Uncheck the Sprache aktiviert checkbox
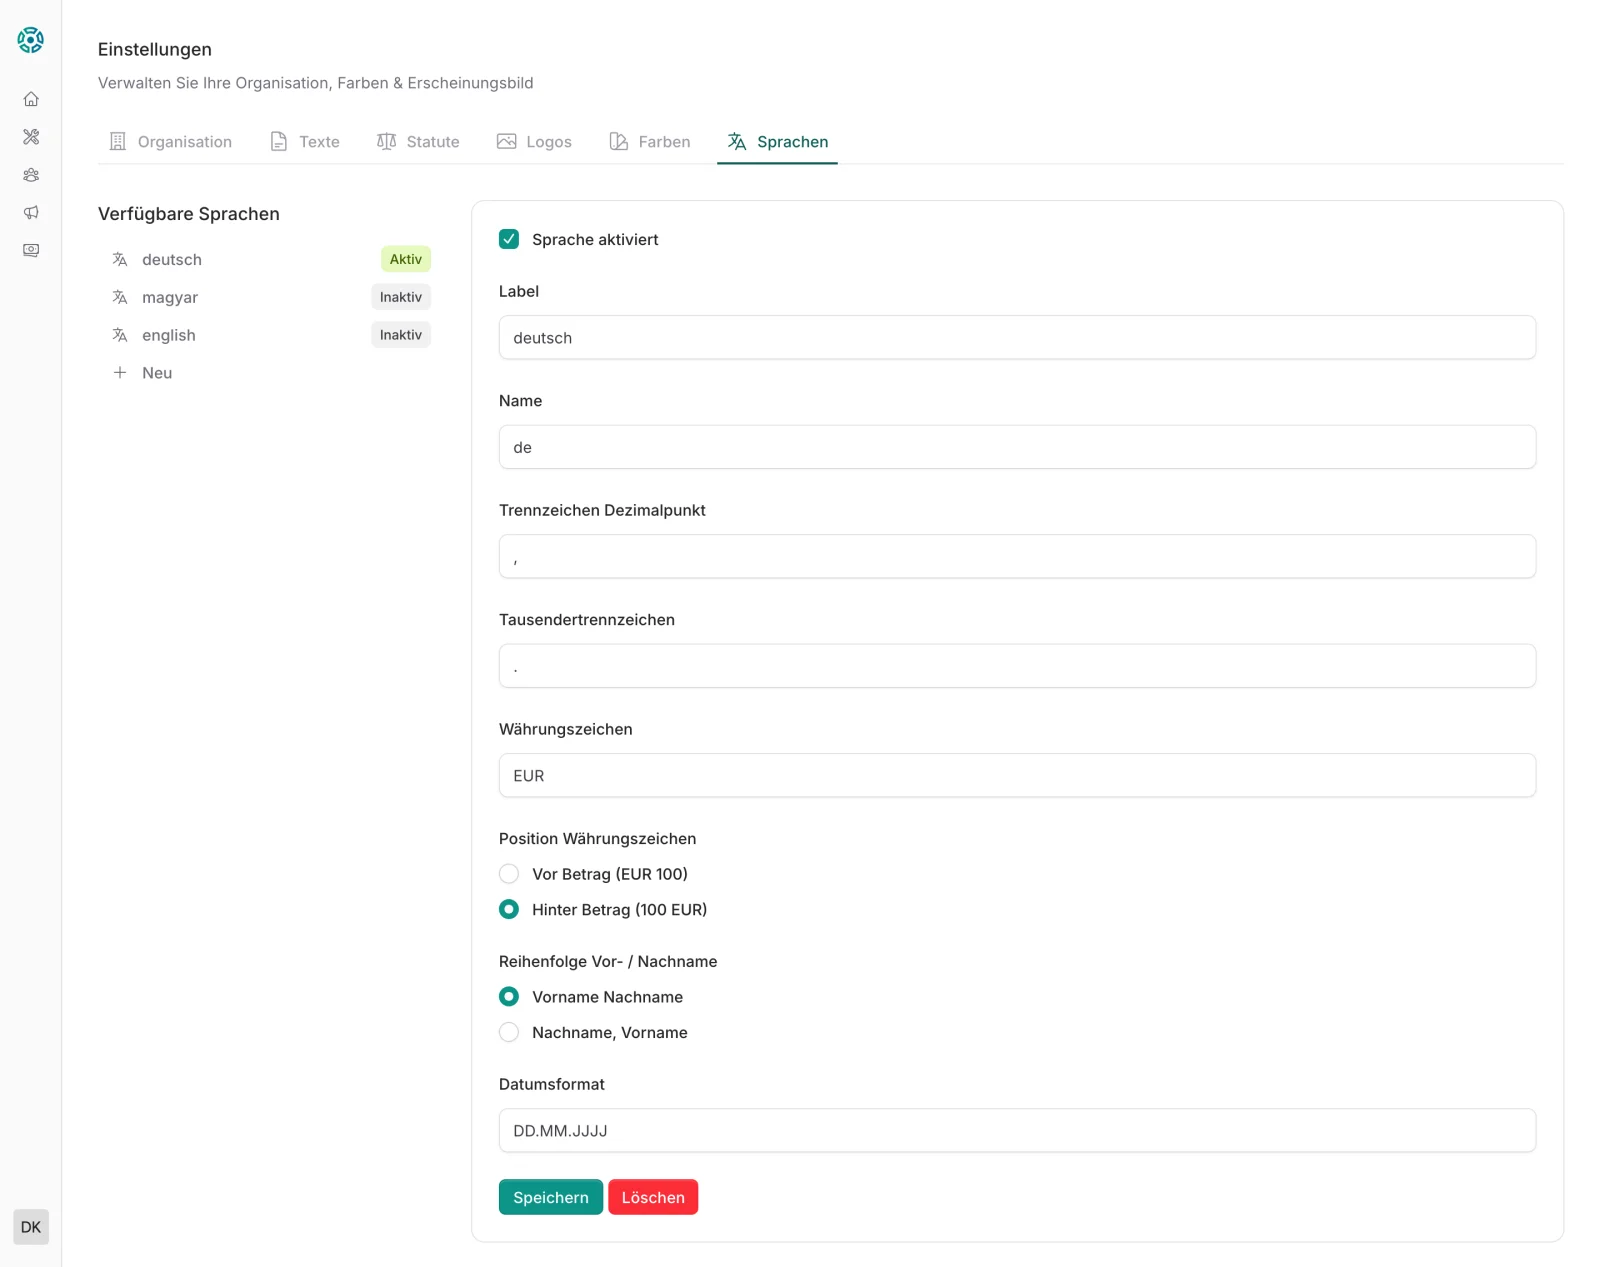The width and height of the screenshot is (1600, 1267). (509, 239)
